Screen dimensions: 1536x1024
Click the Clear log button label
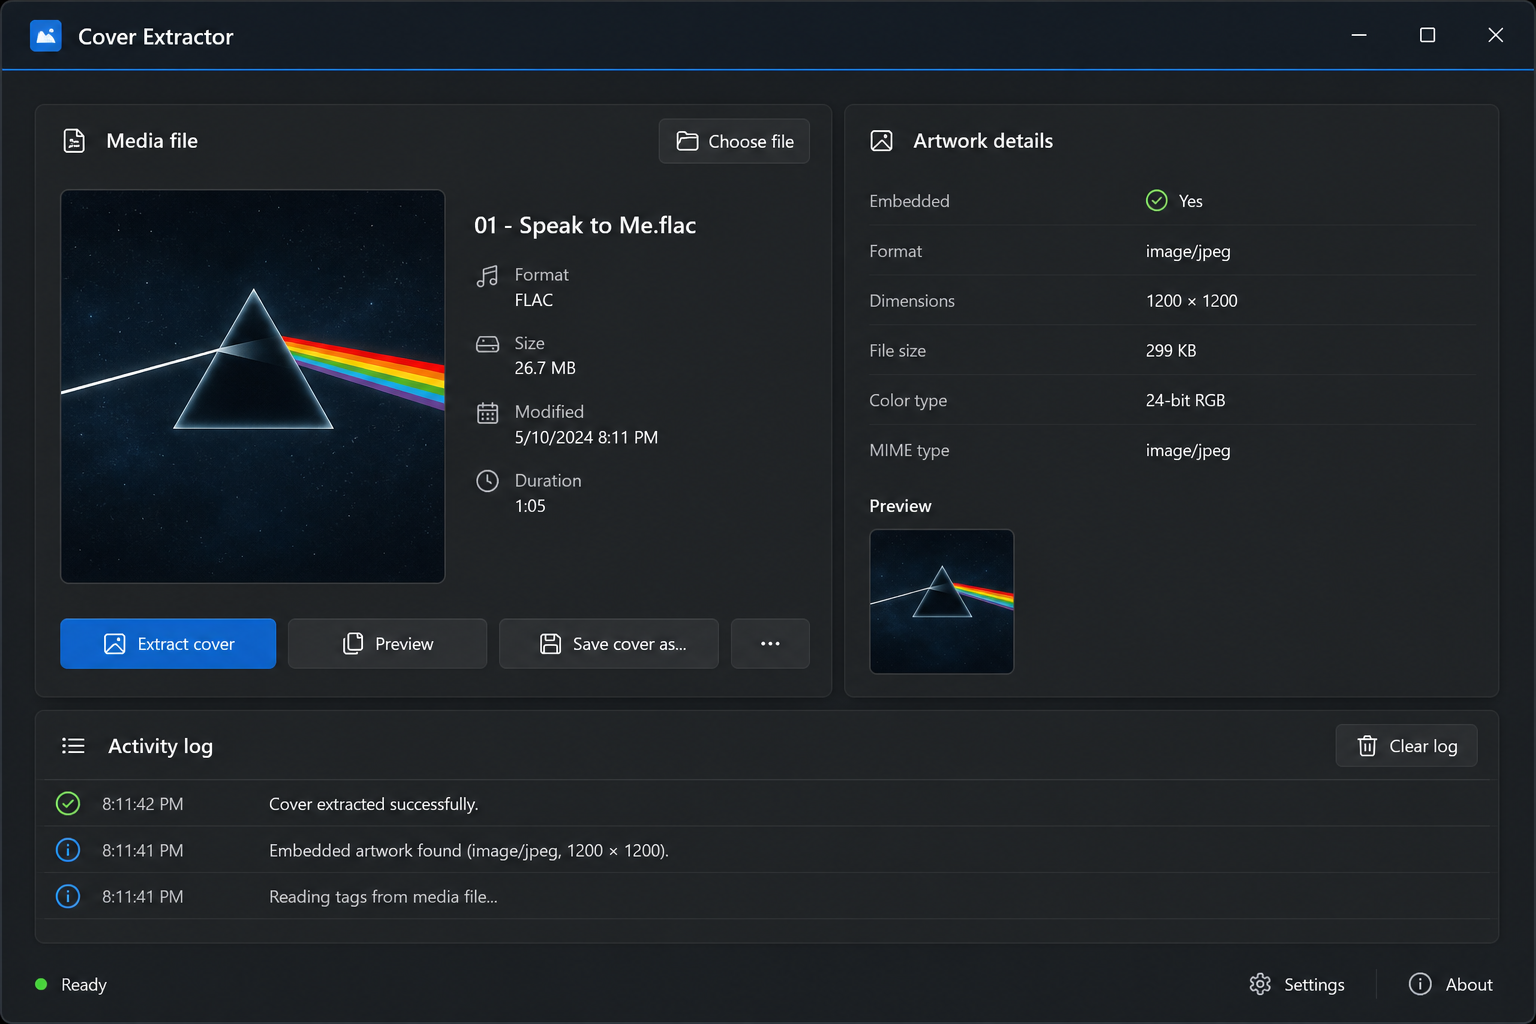(1423, 746)
